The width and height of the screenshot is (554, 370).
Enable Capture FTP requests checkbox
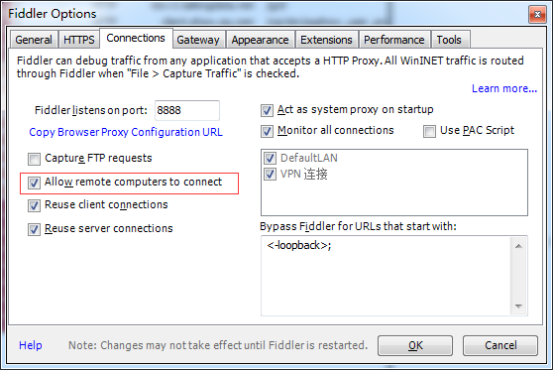coord(34,159)
